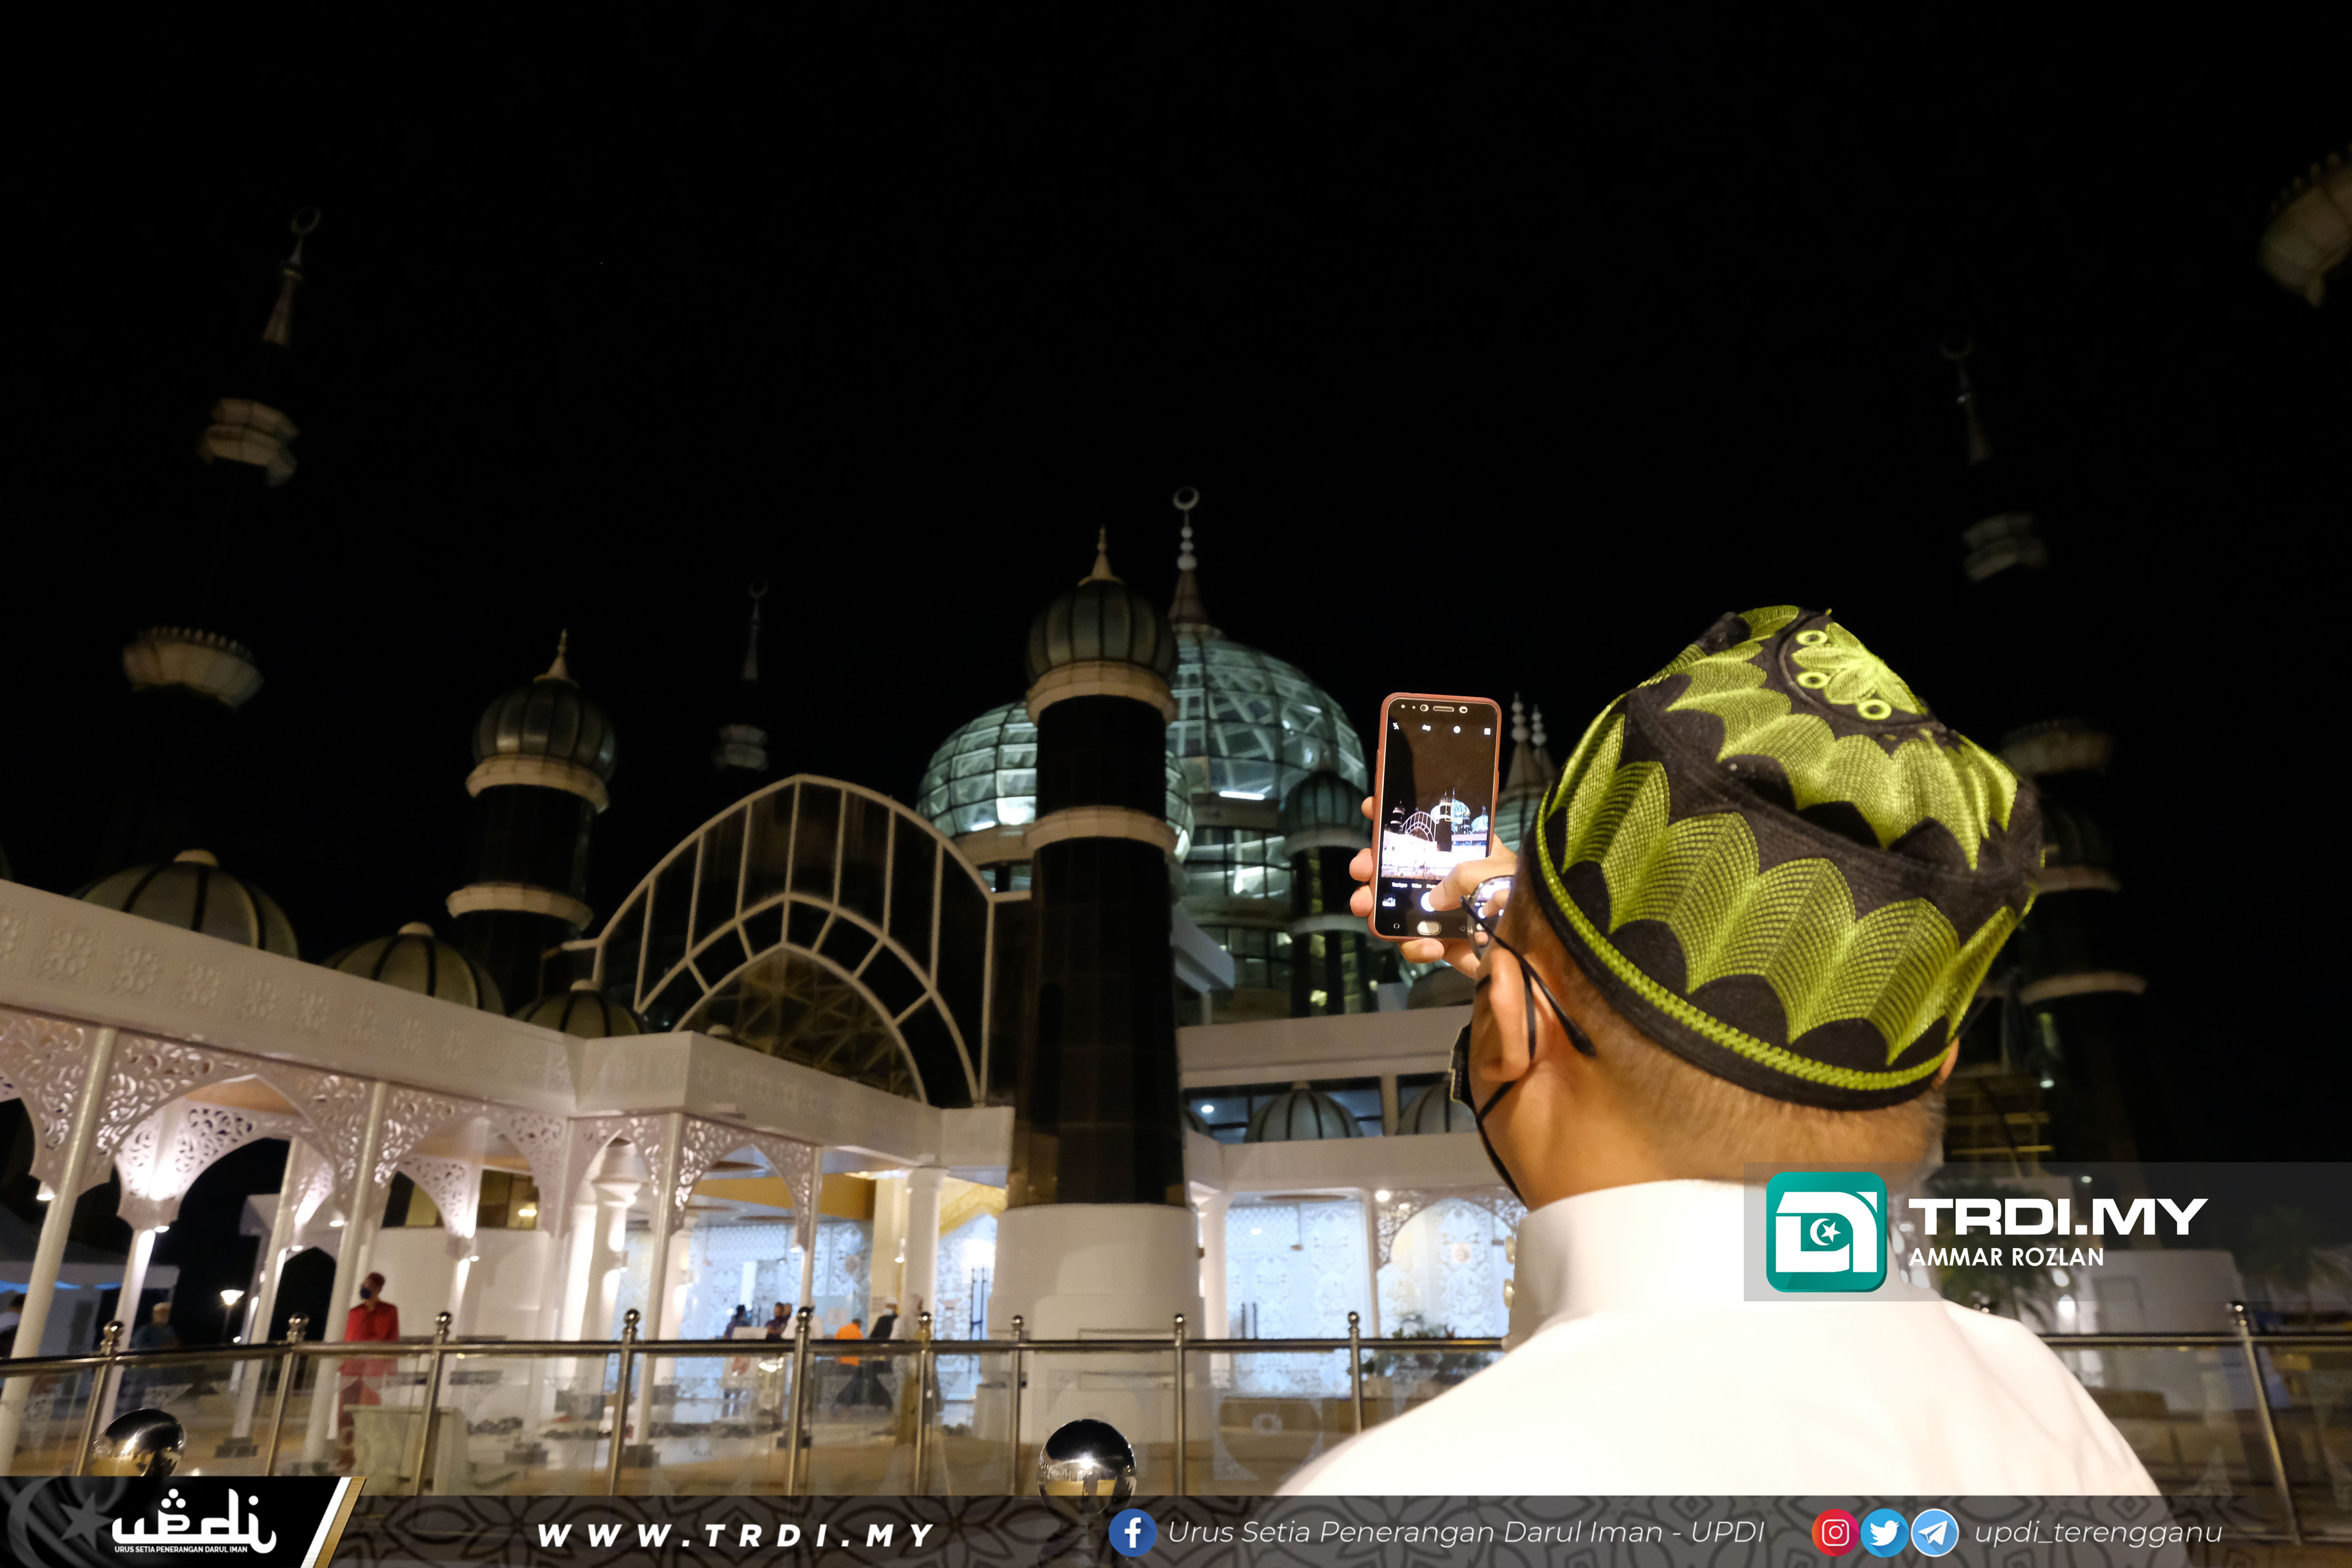The height and width of the screenshot is (1568, 2352).
Task: Click the Instagram icon in the footer
Action: (x=1834, y=1532)
